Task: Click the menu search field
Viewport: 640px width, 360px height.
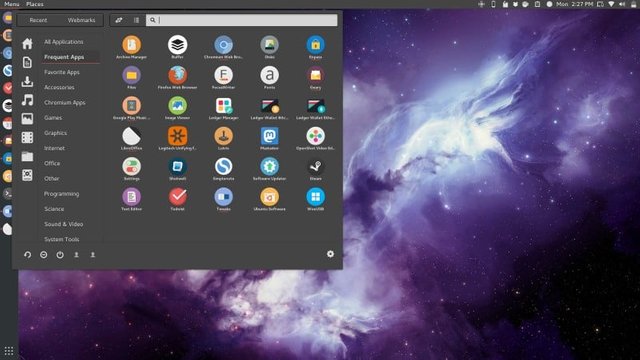Action: click(242, 20)
